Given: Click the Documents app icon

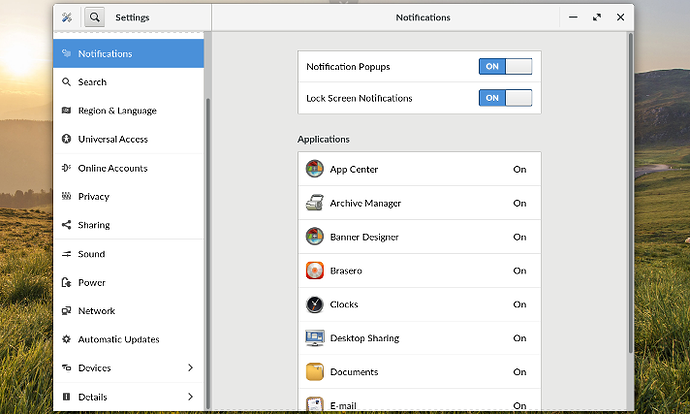Looking at the screenshot, I should pos(314,371).
